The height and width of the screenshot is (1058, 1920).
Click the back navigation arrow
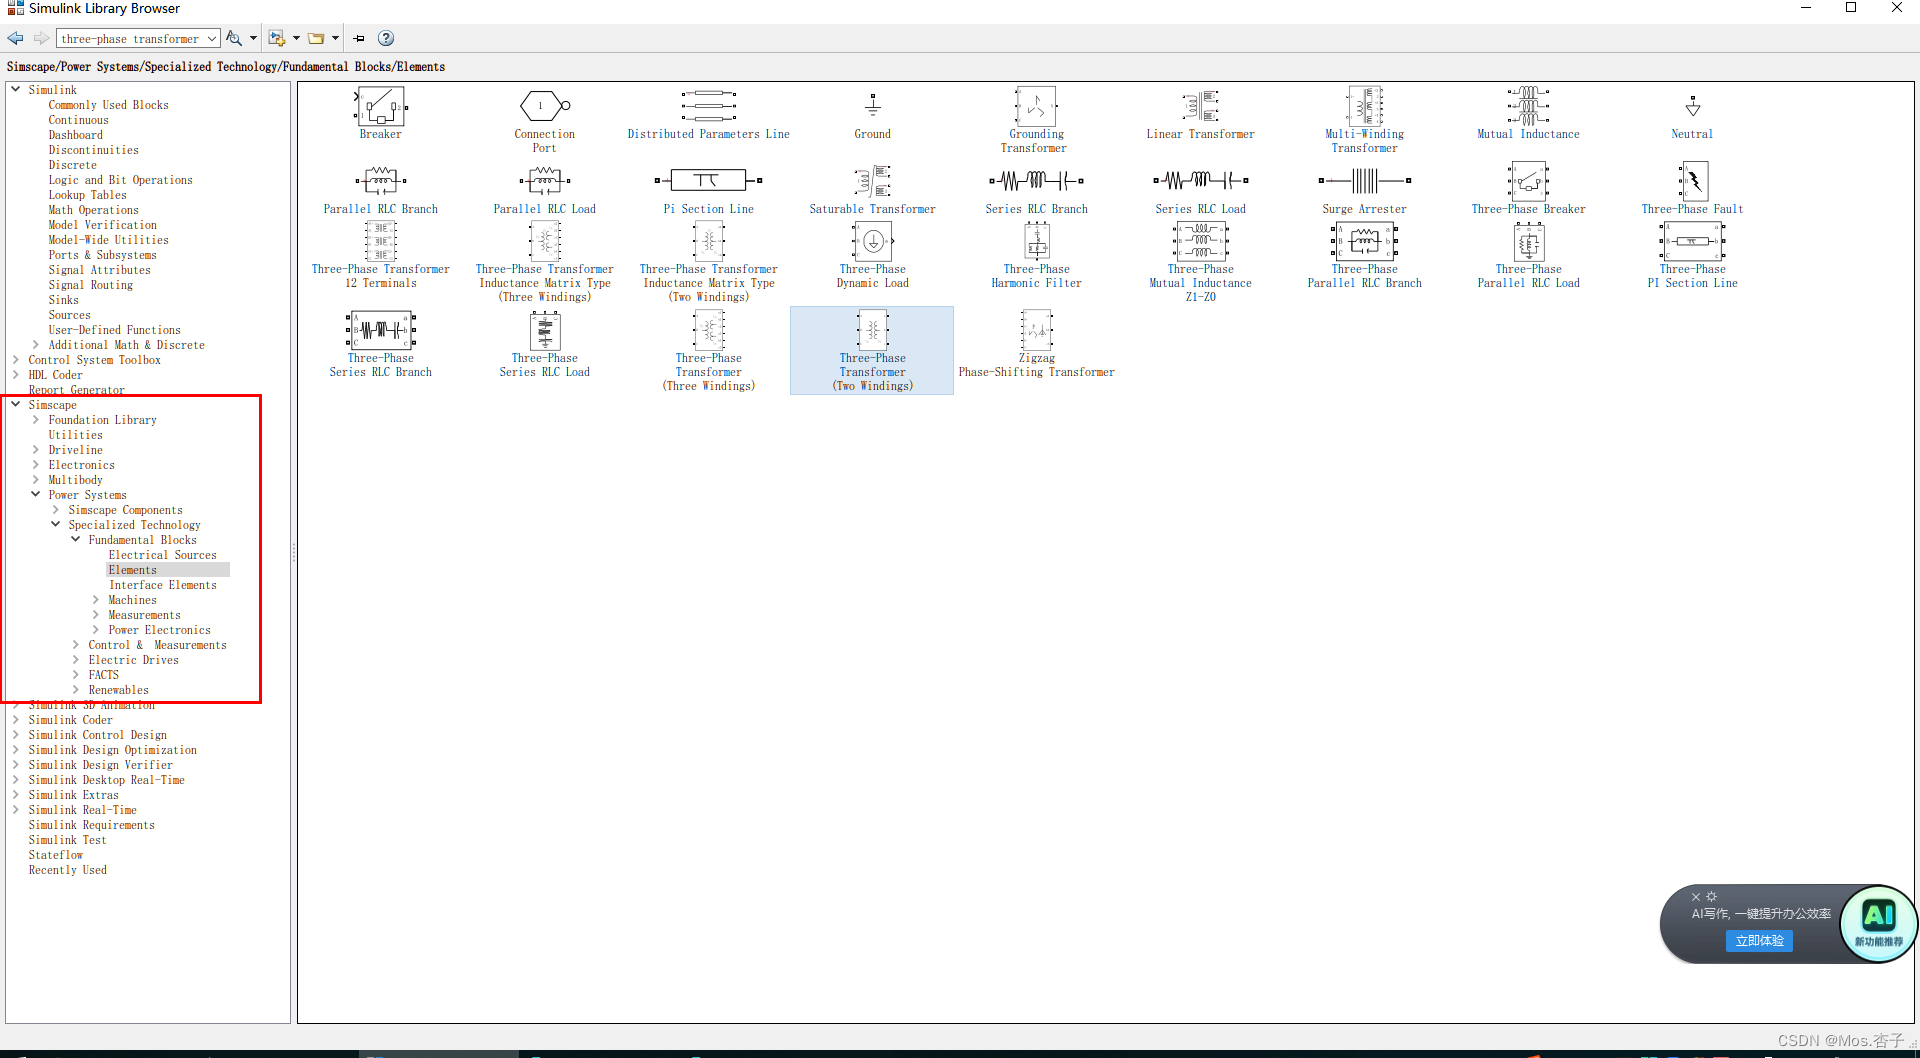pyautogui.click(x=15, y=38)
